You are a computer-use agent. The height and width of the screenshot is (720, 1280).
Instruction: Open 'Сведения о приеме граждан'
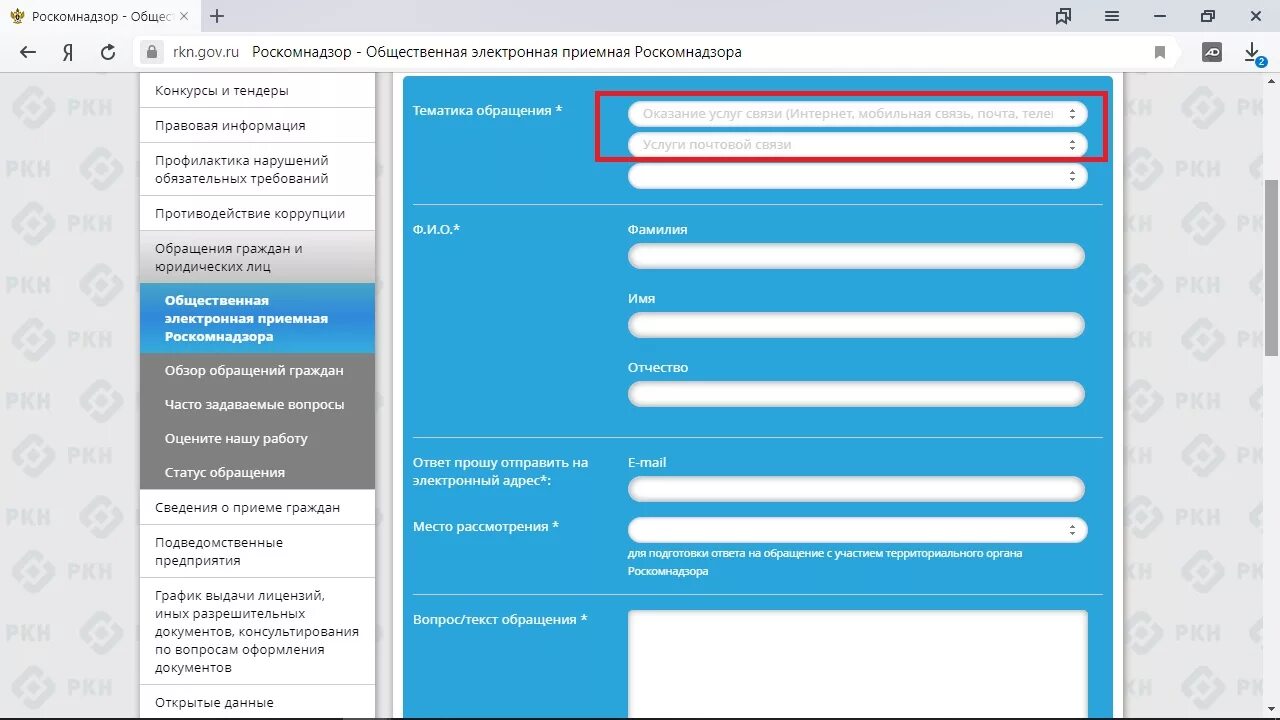257,507
